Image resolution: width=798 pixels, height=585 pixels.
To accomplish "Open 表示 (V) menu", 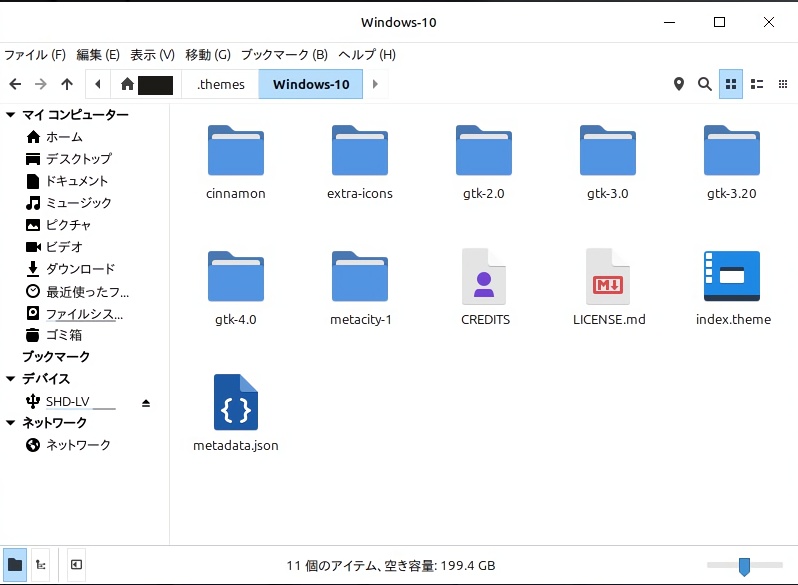I will 152,54.
